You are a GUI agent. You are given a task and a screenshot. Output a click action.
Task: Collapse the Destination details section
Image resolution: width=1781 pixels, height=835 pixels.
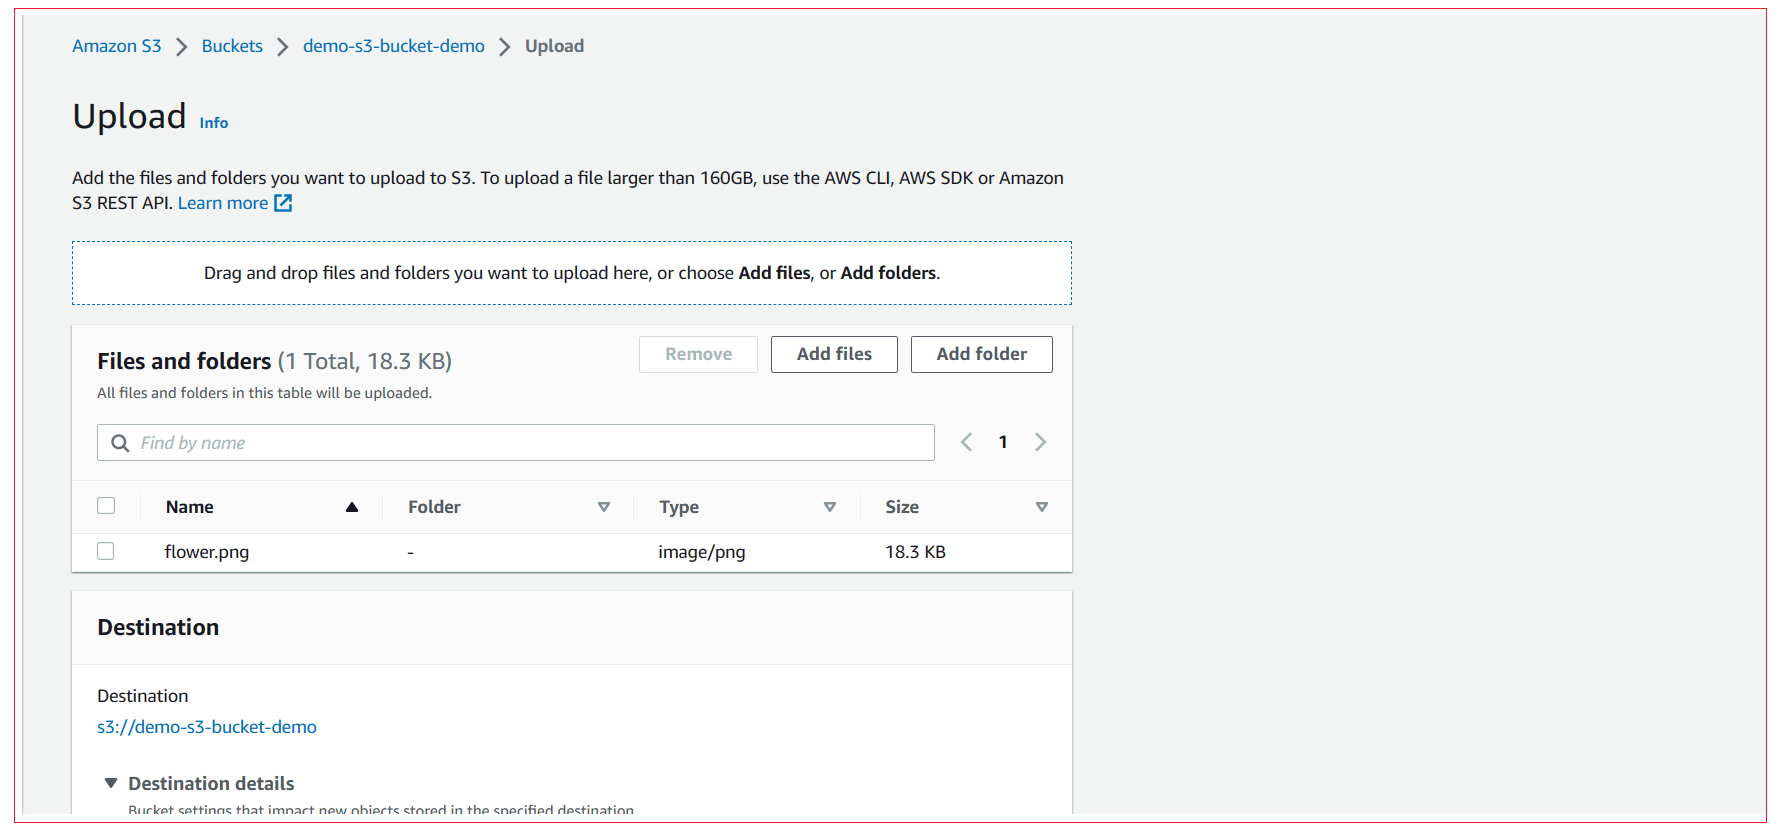(111, 783)
